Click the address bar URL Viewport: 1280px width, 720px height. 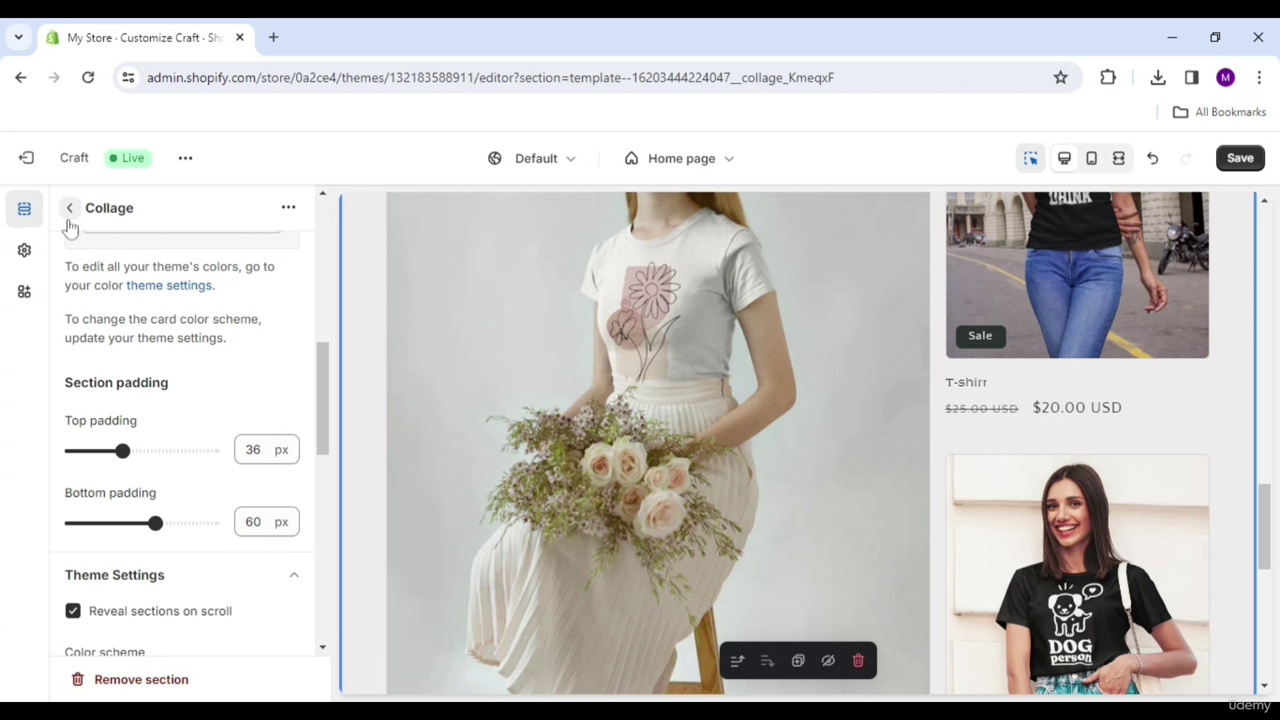490,77
